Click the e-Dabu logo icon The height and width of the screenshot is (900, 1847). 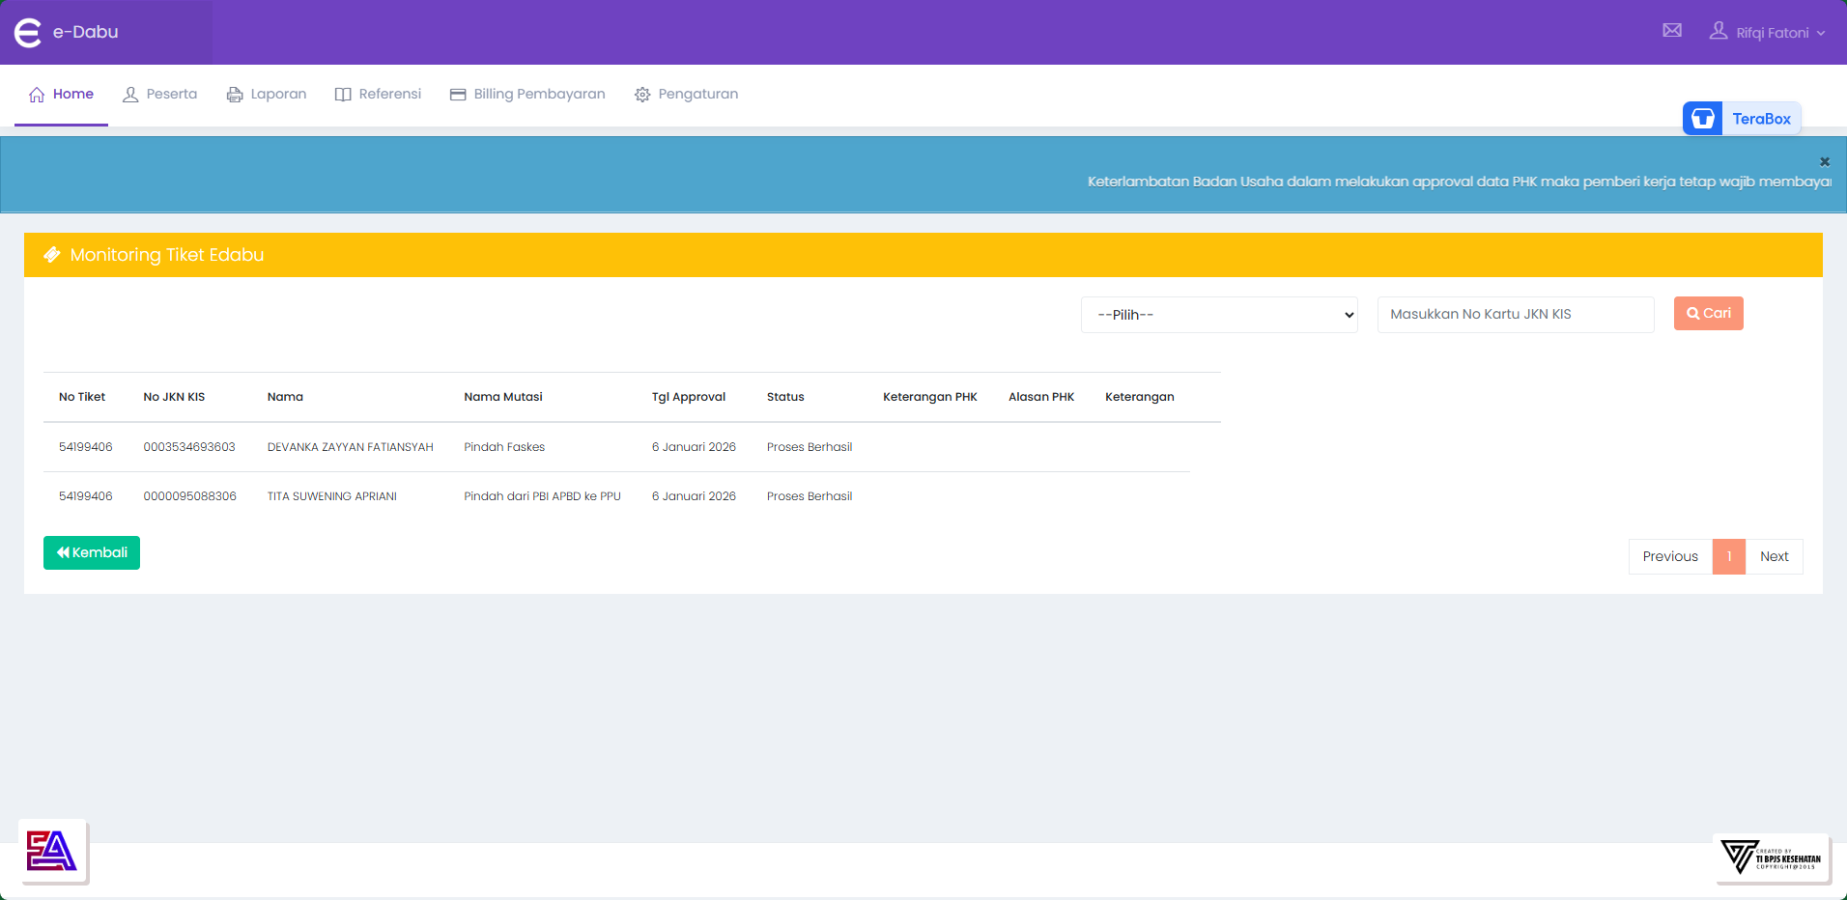pos(28,33)
